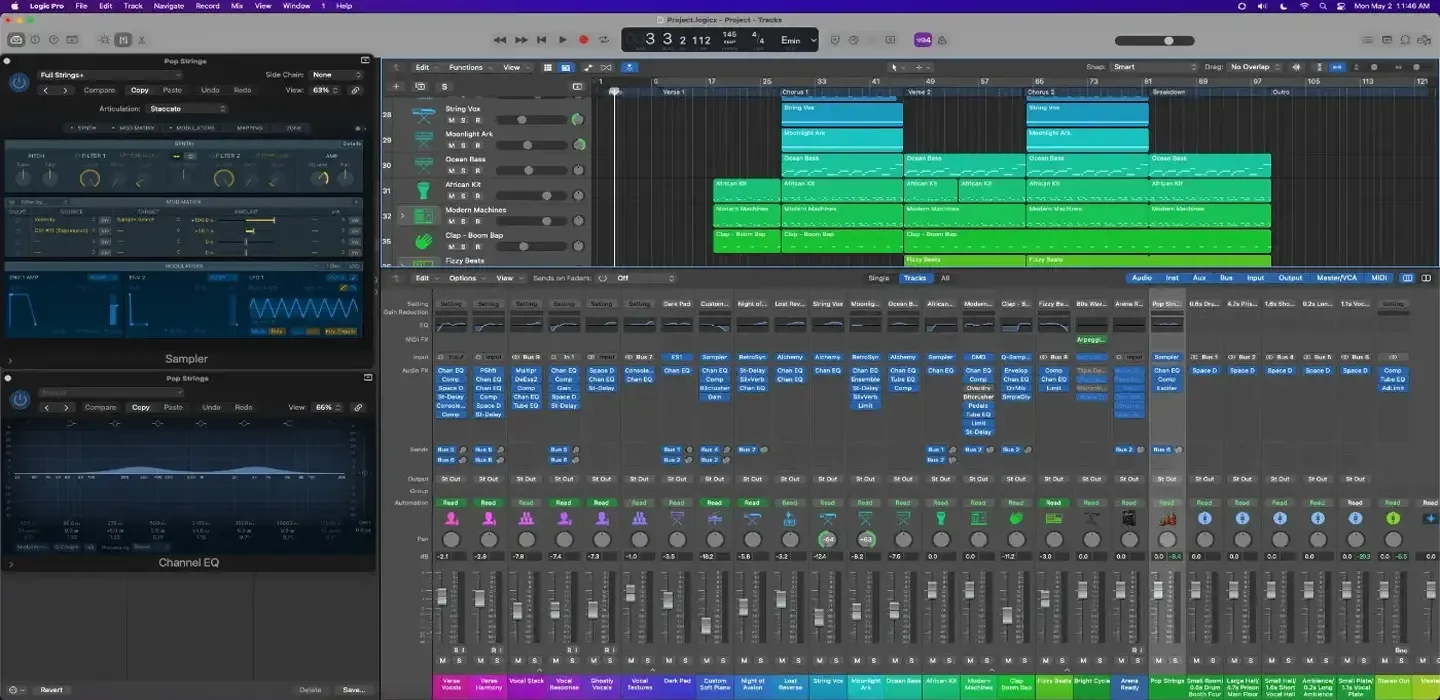Screen dimensions: 1440x700
Task: Click the Clap - Boom Bap hand icon
Action: pyautogui.click(x=424, y=241)
